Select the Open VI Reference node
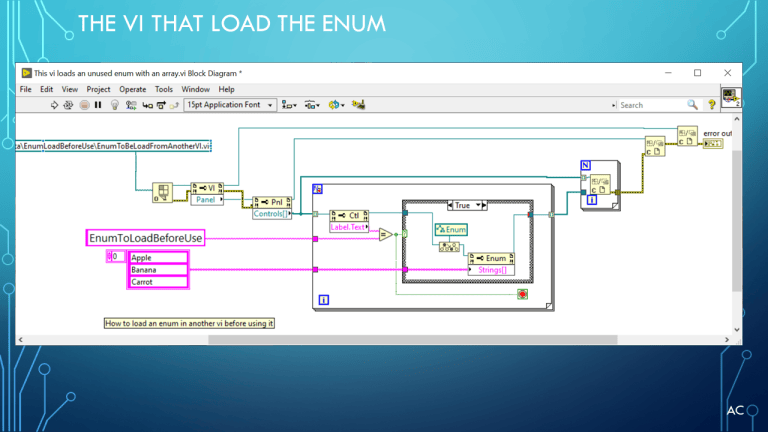Viewport: 768px width, 432px height. click(163, 192)
